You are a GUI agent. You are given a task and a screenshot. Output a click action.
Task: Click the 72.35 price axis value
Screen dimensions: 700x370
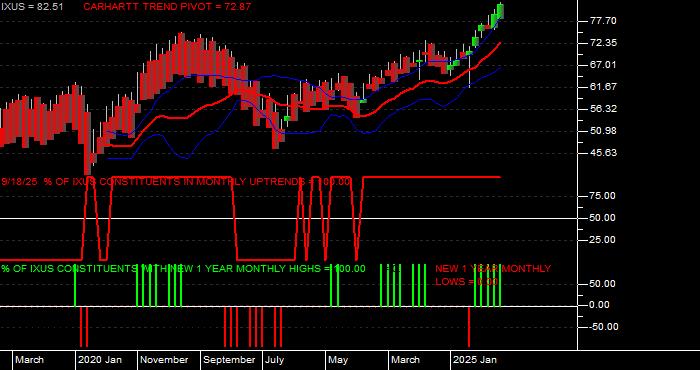[604, 43]
